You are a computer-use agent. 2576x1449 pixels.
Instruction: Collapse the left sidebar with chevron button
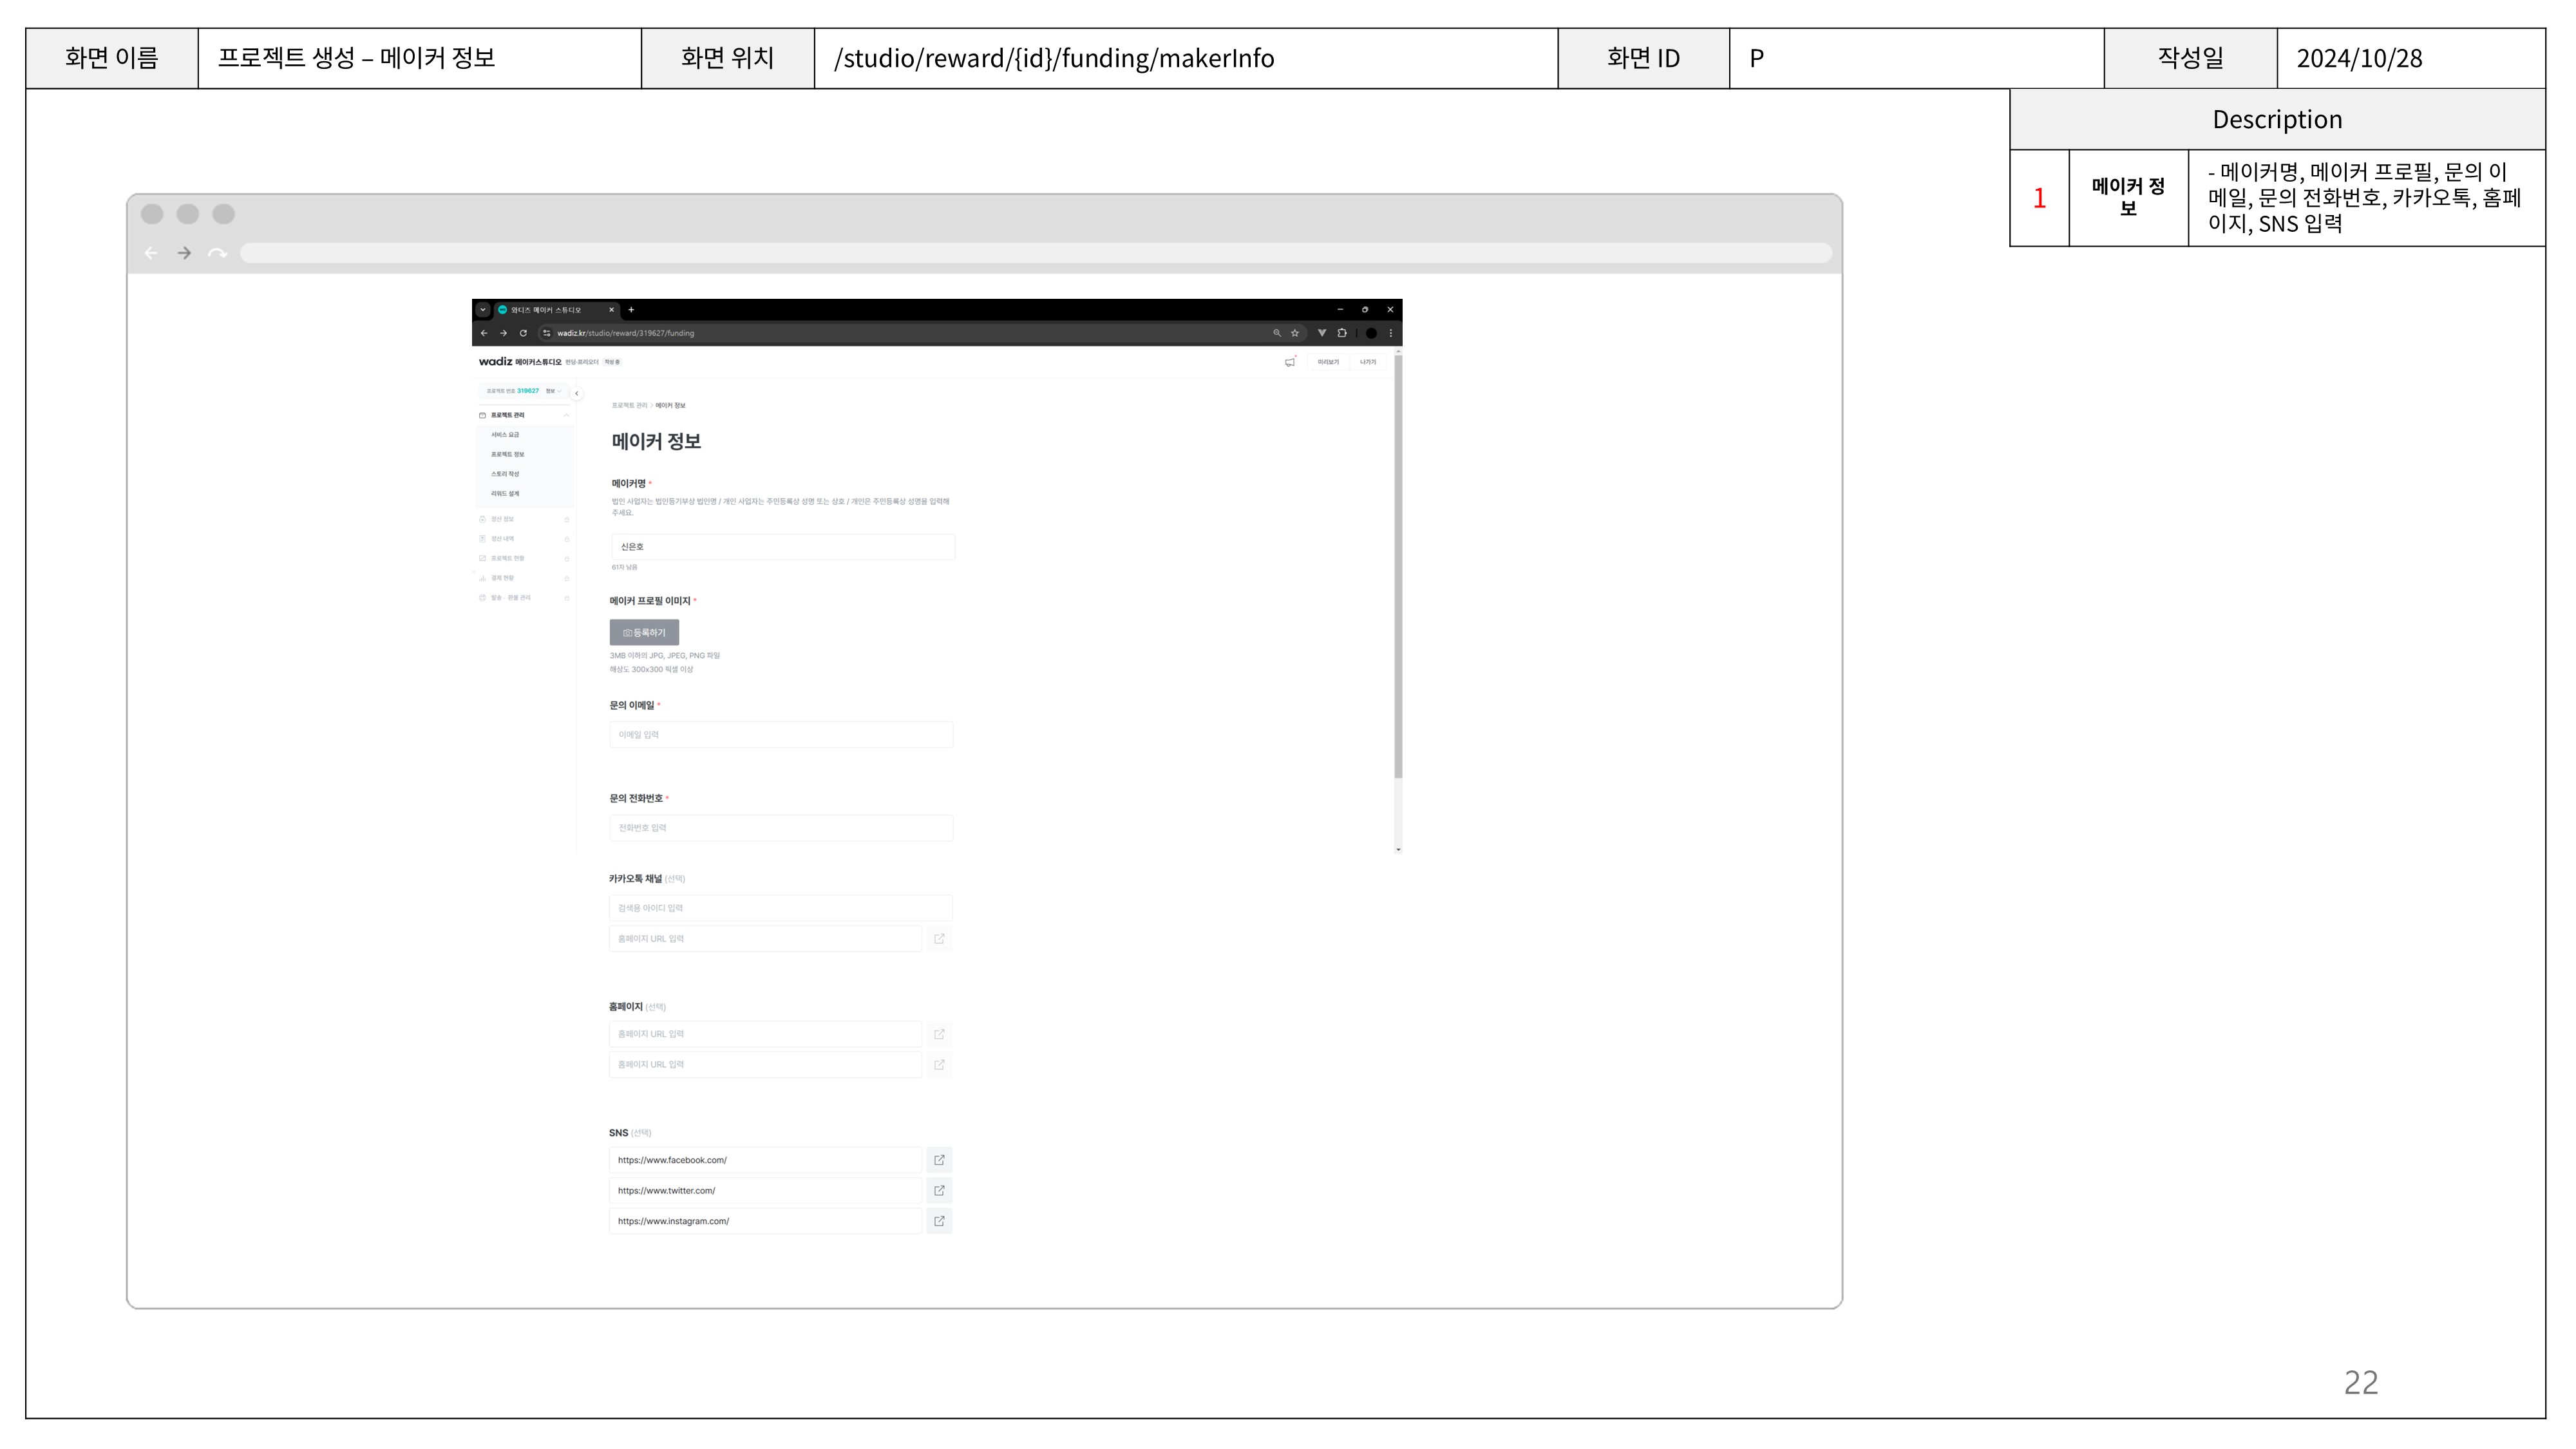coord(576,393)
